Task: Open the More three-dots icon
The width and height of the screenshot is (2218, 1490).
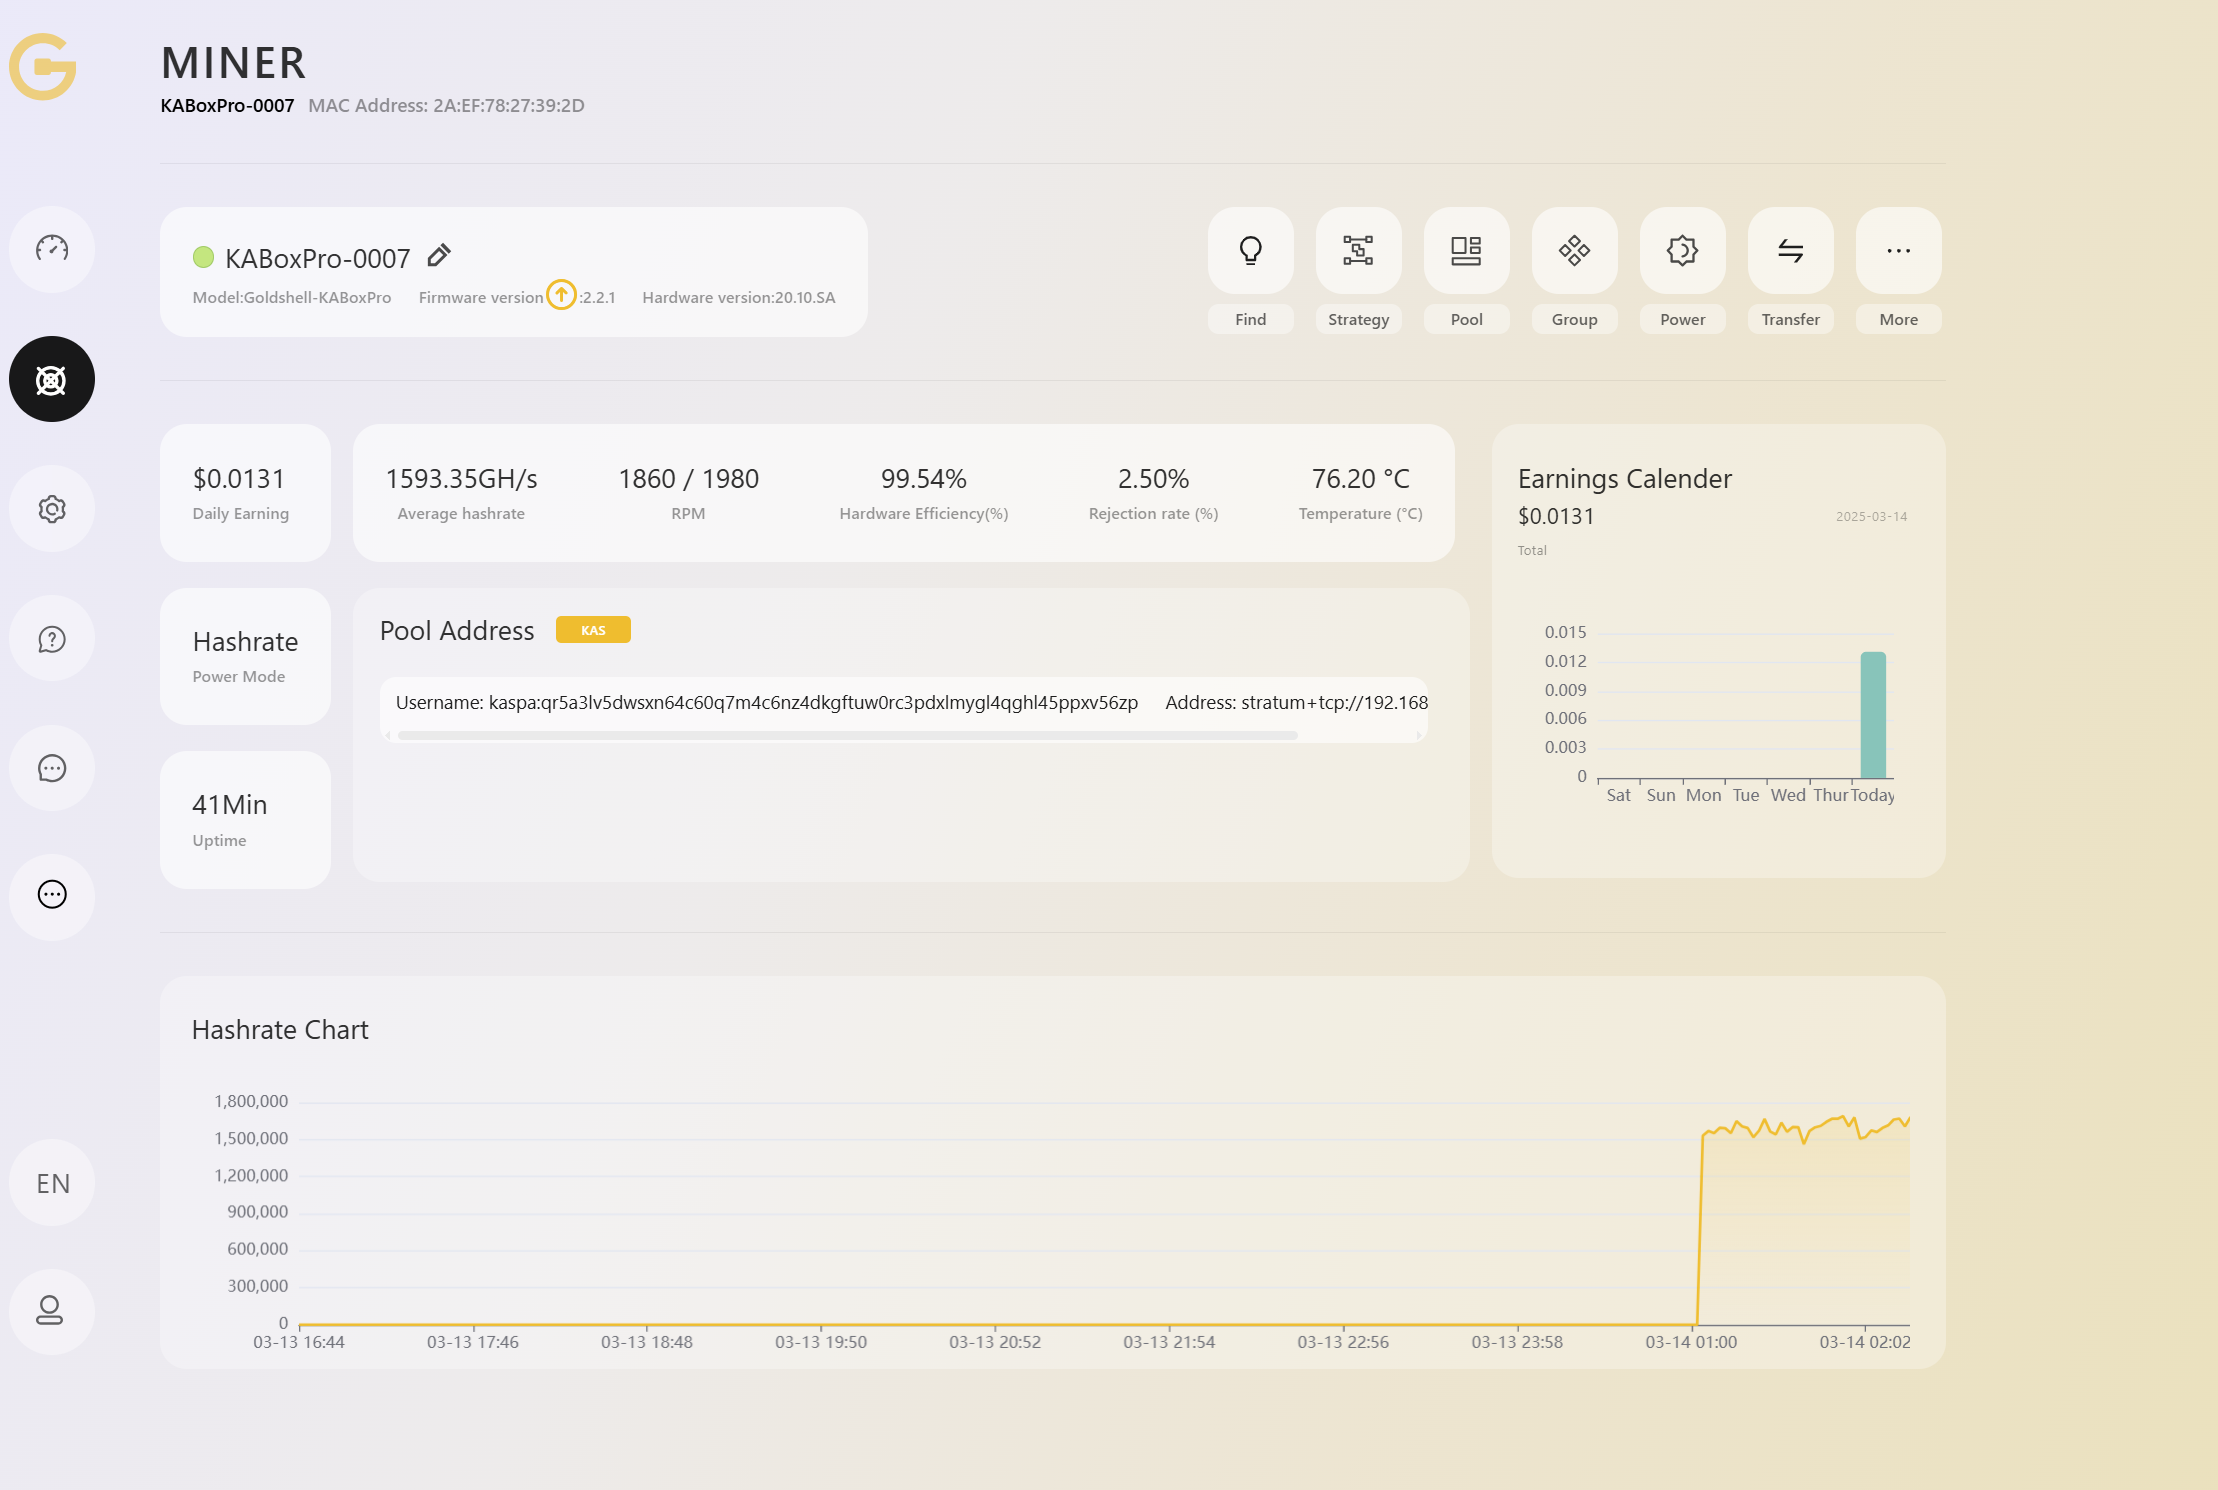Action: pyautogui.click(x=1898, y=250)
